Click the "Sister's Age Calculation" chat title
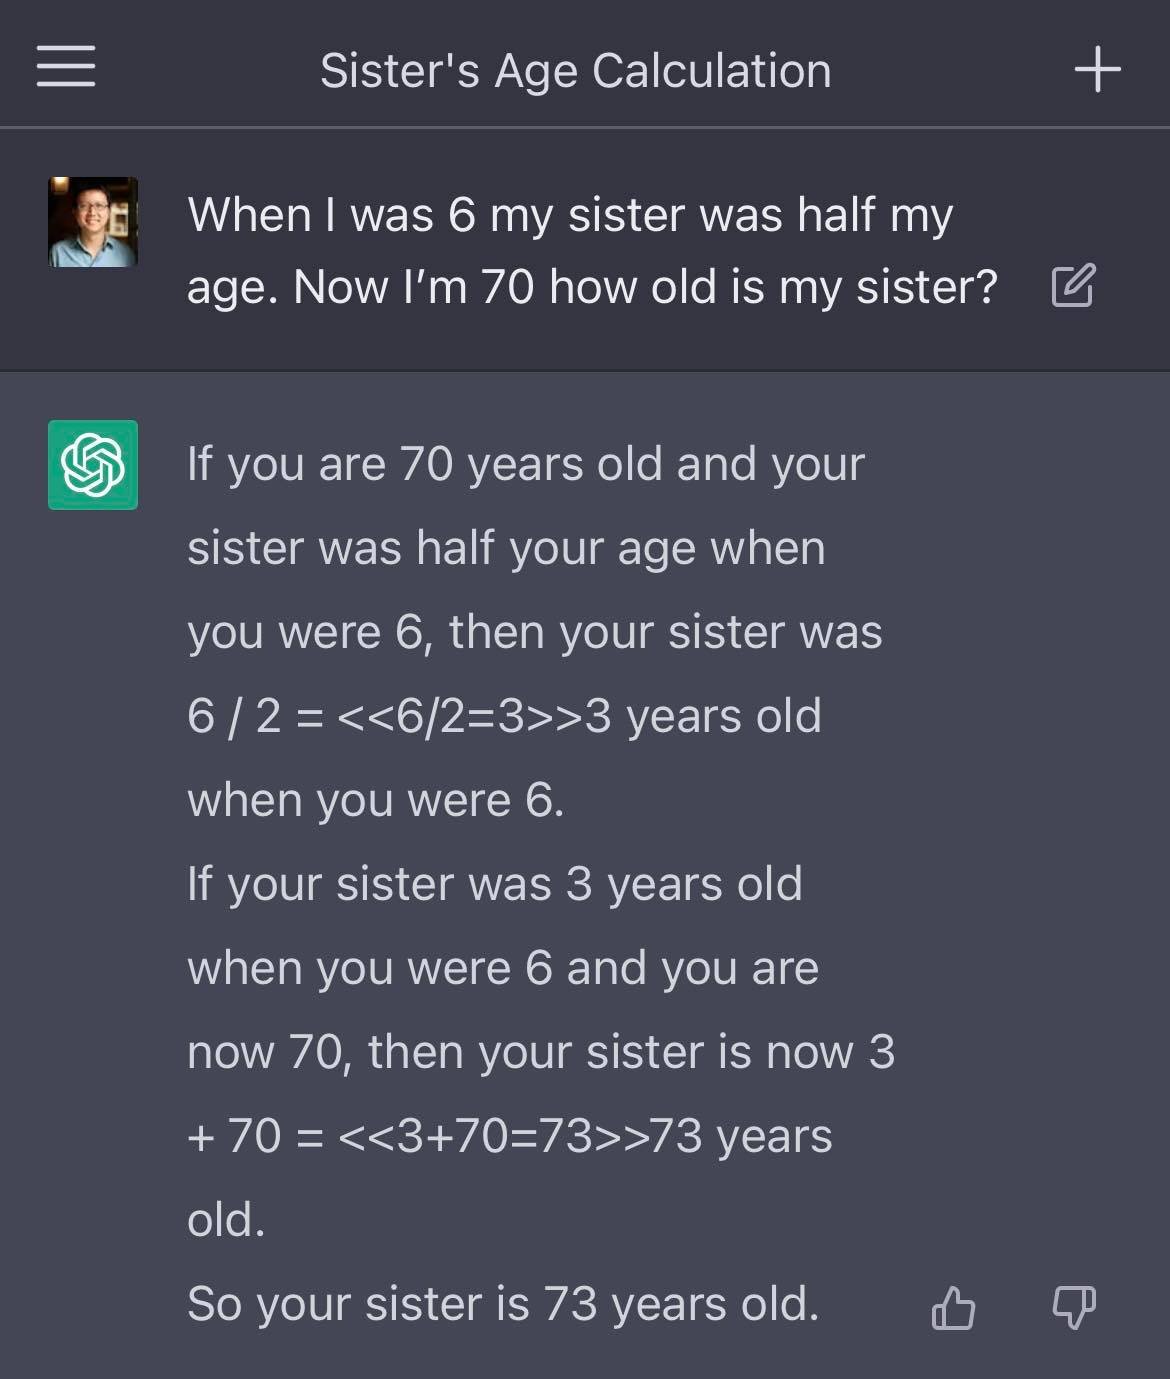Image resolution: width=1170 pixels, height=1379 pixels. tap(575, 71)
